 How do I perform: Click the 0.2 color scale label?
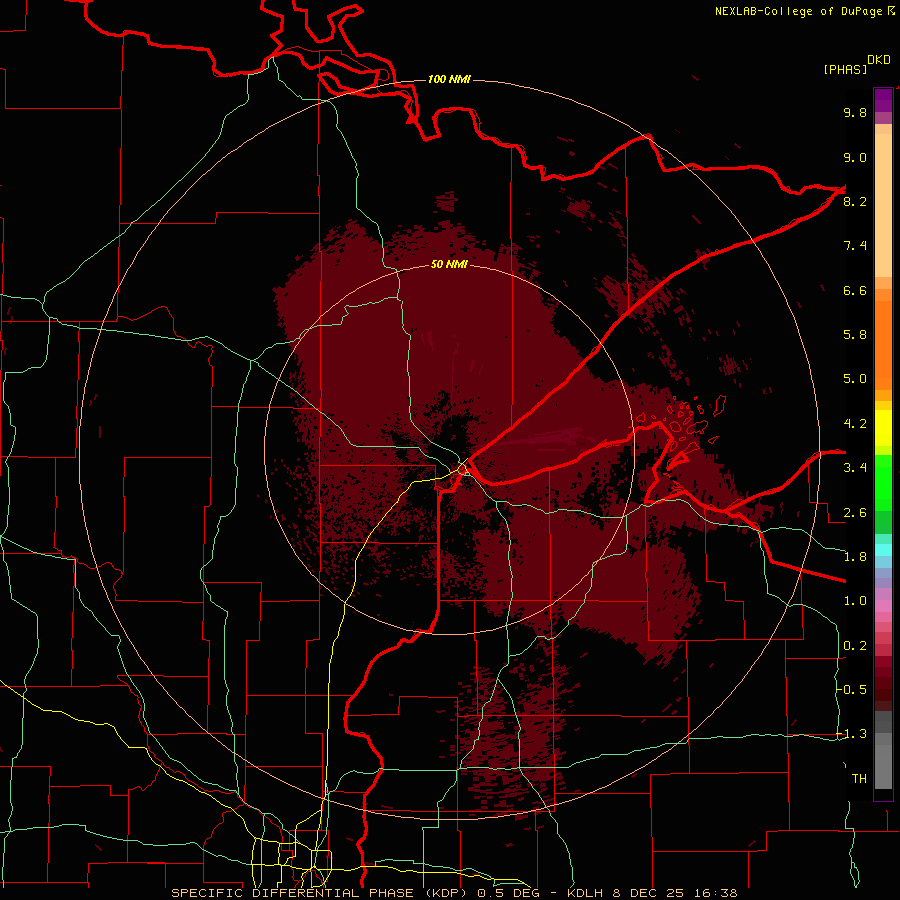click(x=855, y=646)
